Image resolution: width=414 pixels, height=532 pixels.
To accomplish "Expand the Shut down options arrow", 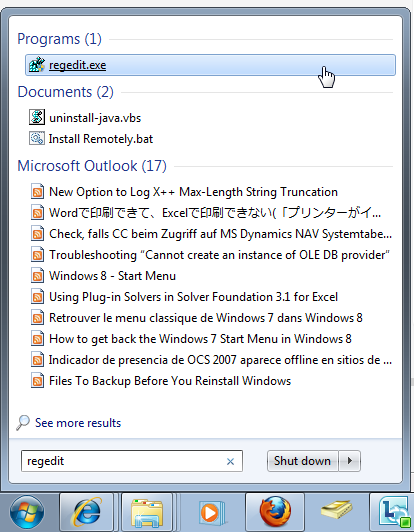I will pos(350,461).
